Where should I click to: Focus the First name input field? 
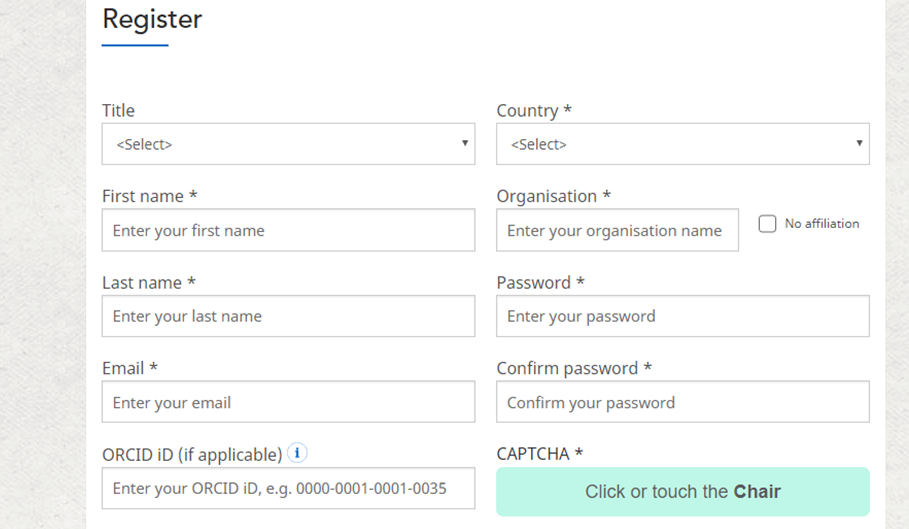[x=288, y=230]
